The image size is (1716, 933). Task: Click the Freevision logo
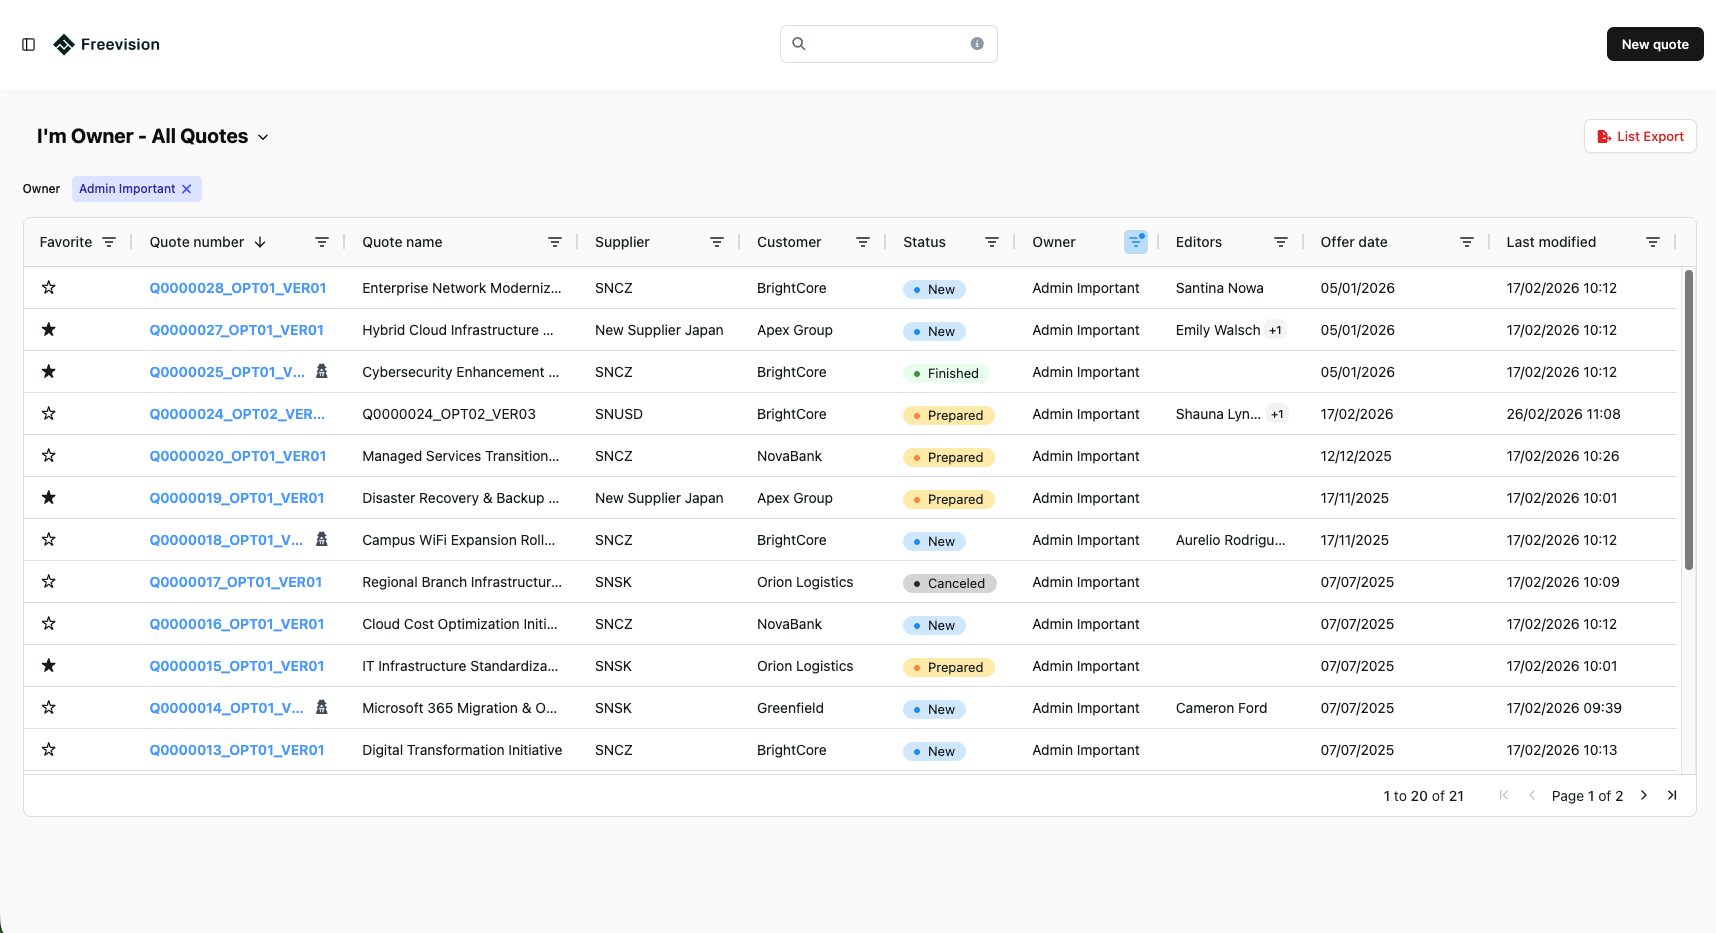click(x=106, y=44)
